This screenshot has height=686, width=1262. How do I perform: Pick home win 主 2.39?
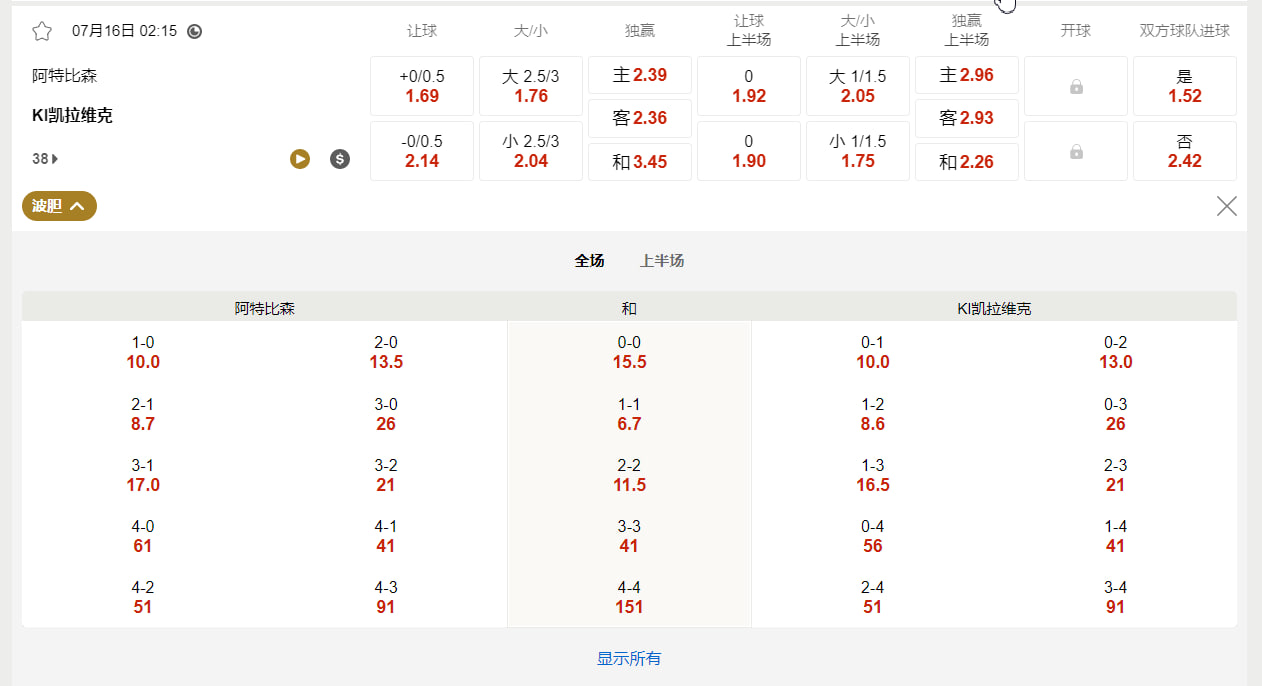pyautogui.click(x=640, y=75)
